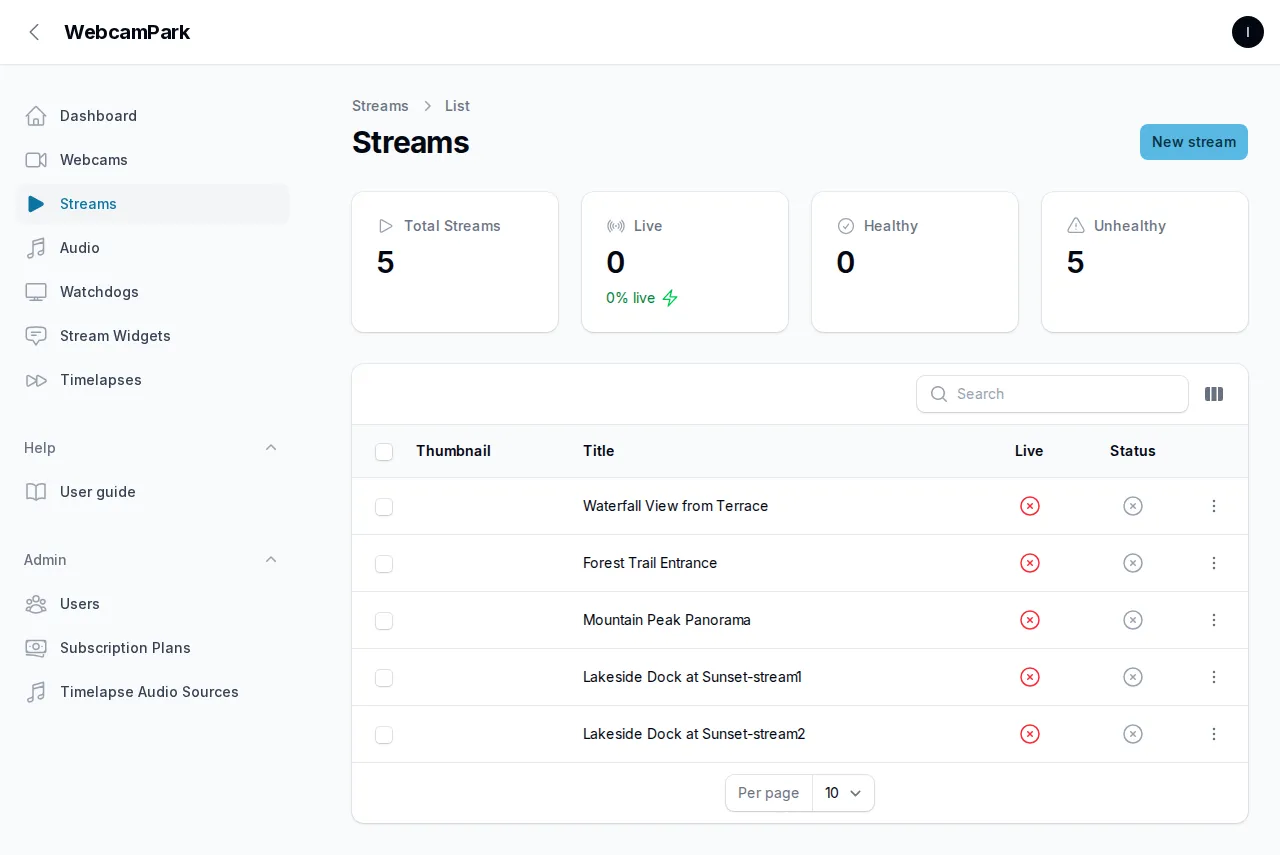The height and width of the screenshot is (855, 1280).
Task: Click the Webcams camera icon in the sidebar
Action: click(36, 160)
